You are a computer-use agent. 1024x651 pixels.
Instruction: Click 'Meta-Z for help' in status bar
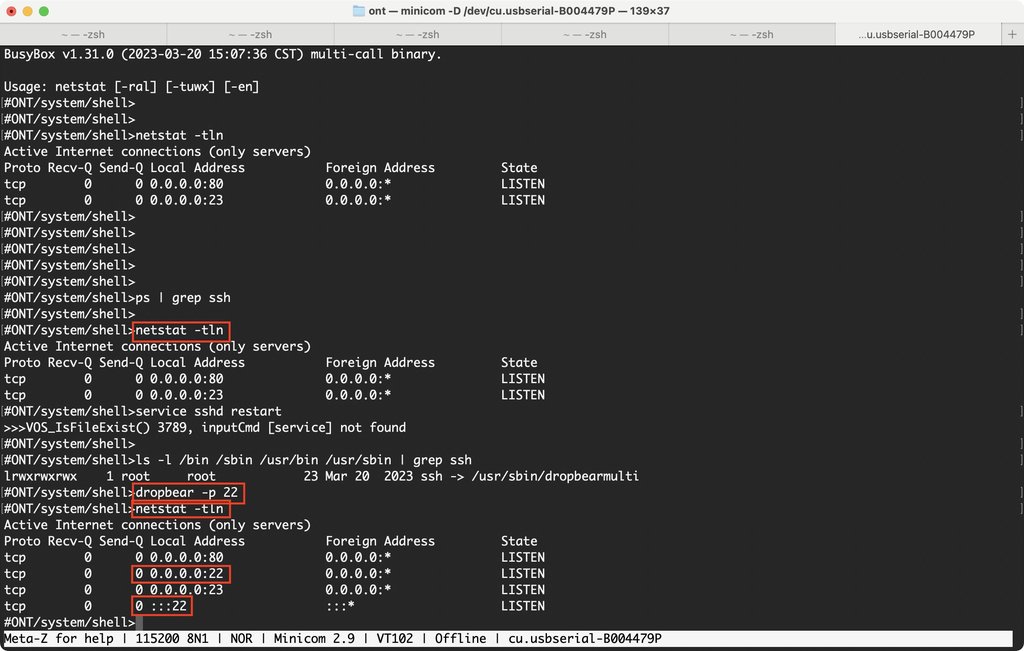(60, 639)
